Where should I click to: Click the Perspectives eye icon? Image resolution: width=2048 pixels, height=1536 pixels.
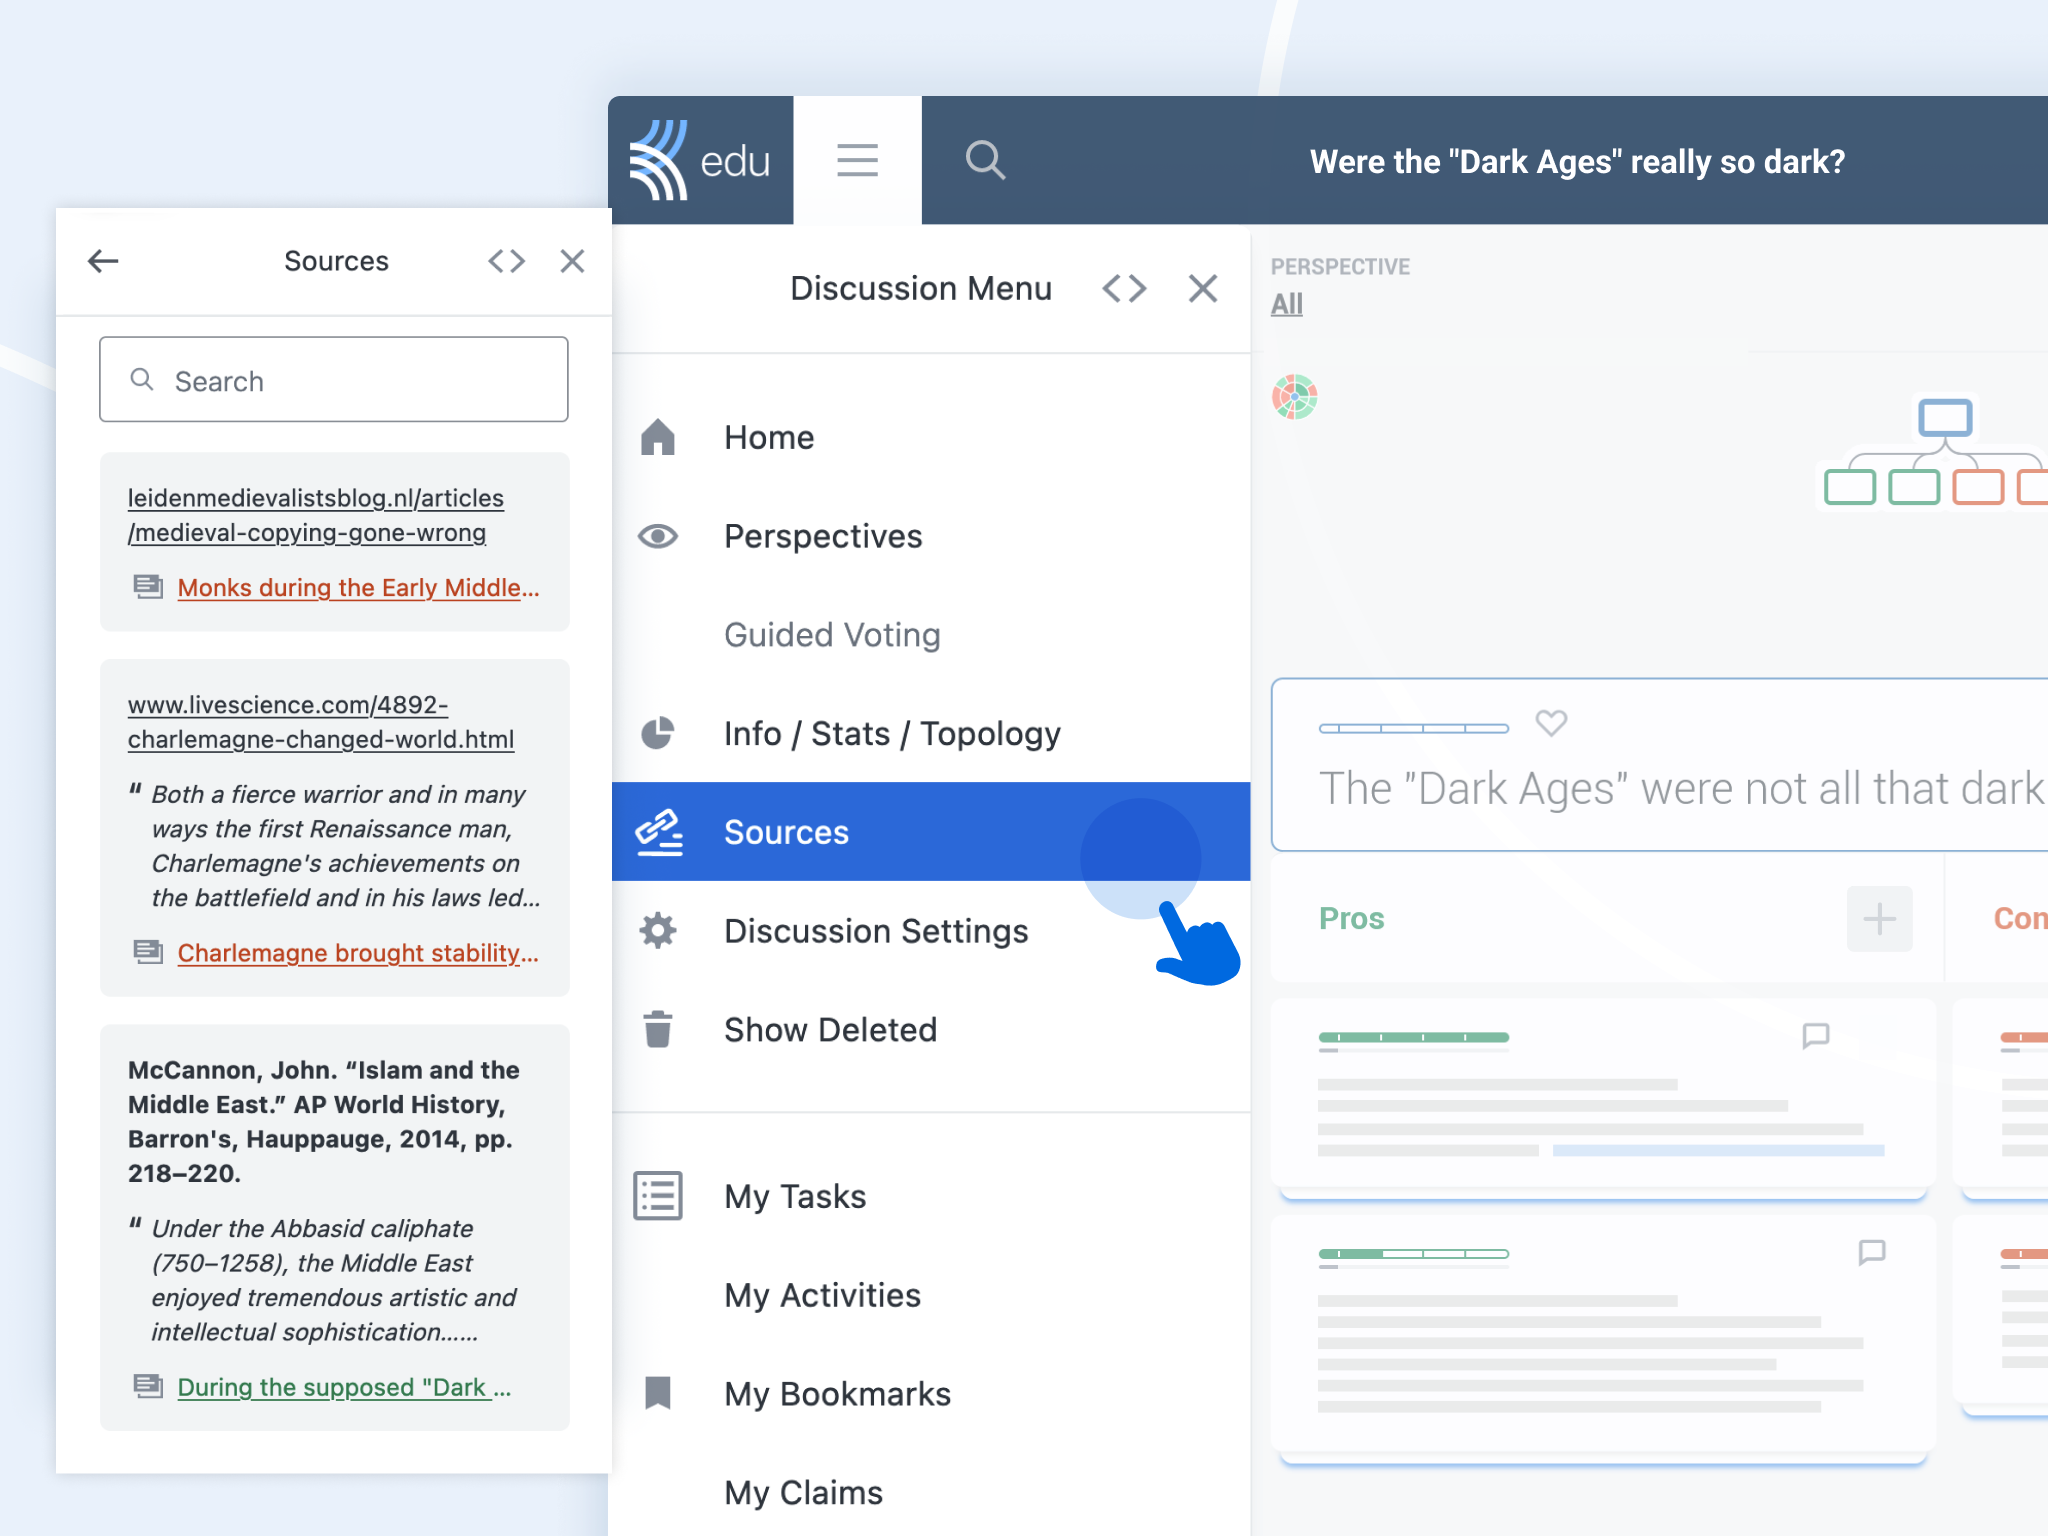point(660,534)
